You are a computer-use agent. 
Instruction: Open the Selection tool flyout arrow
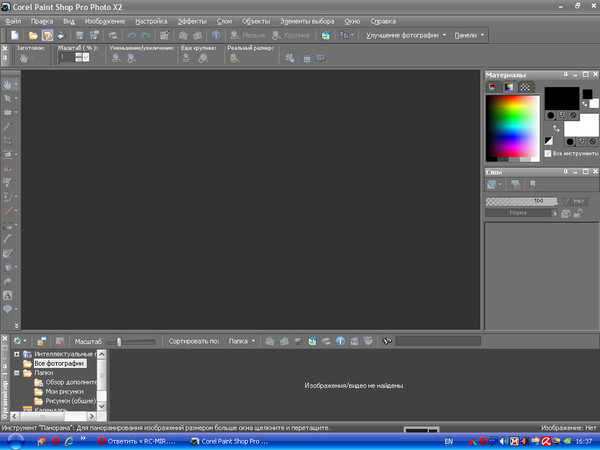point(16,112)
